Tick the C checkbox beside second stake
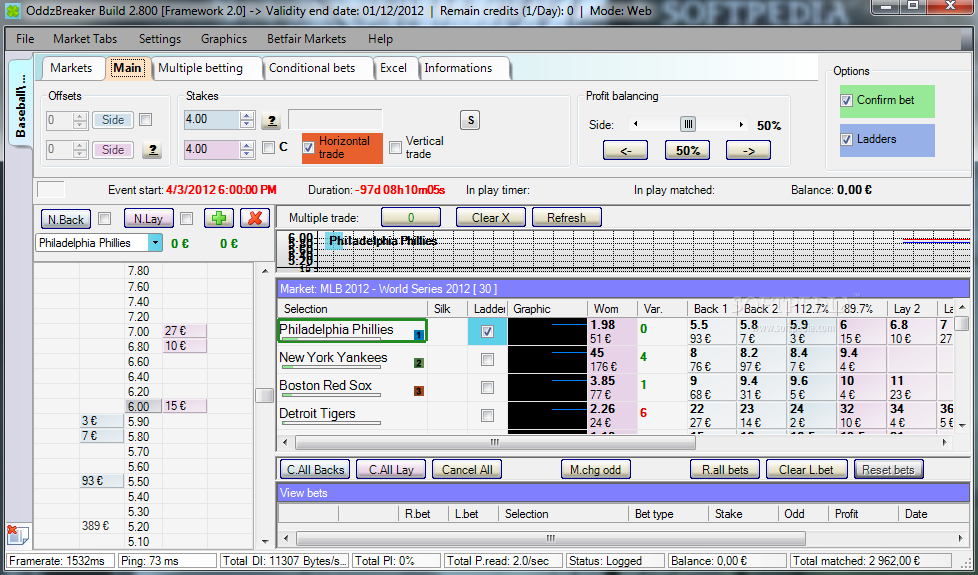Viewport: 978px width, 575px height. (268, 147)
